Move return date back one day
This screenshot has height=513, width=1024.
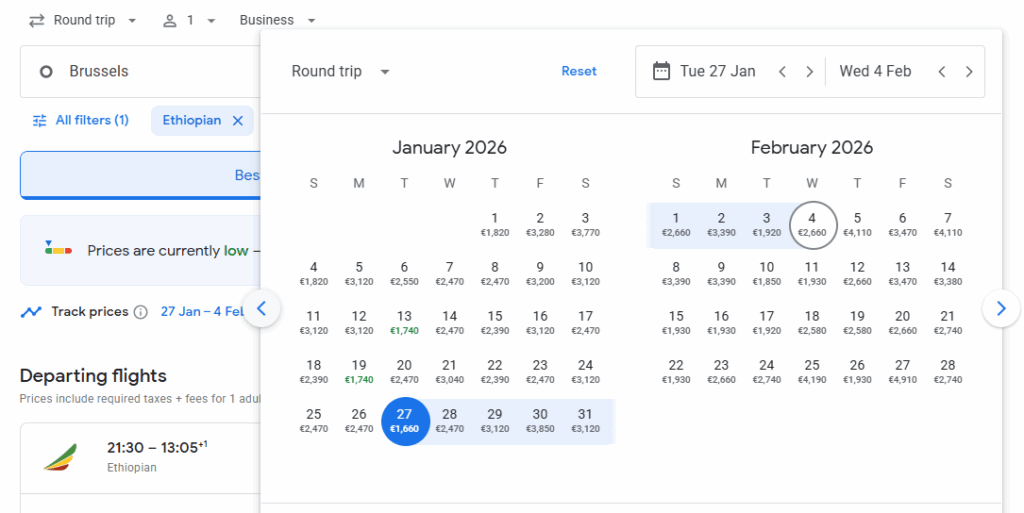(x=942, y=71)
